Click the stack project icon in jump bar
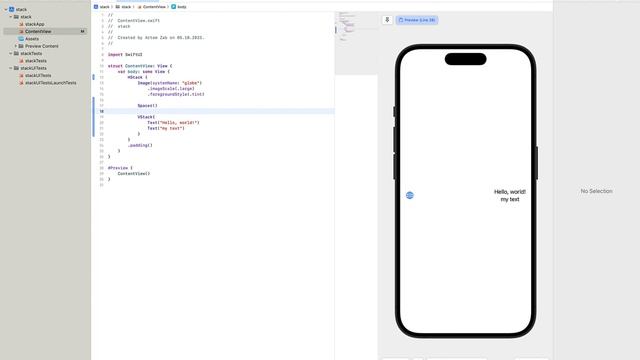Screen dimensions: 640x360 point(96,7)
